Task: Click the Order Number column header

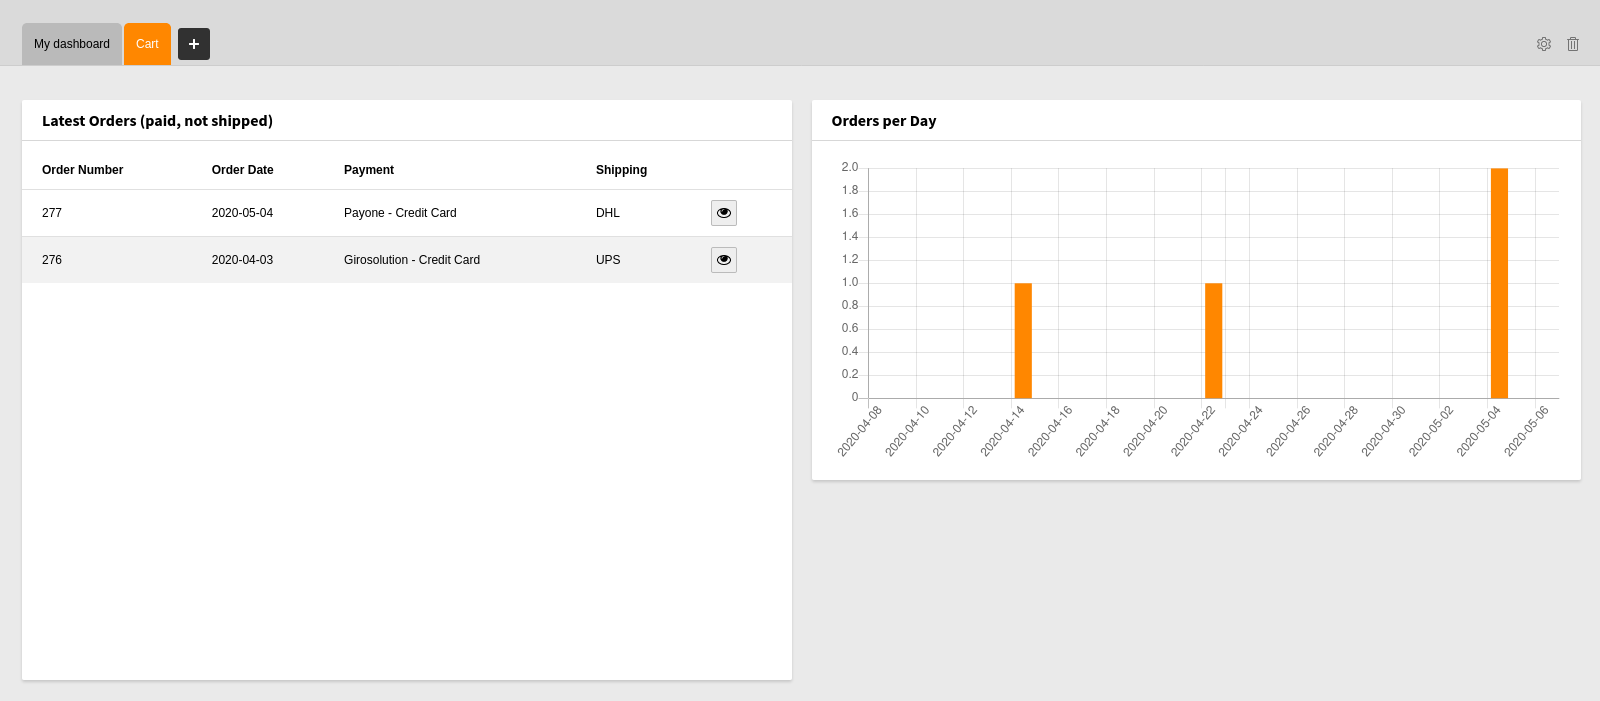Action: [82, 170]
